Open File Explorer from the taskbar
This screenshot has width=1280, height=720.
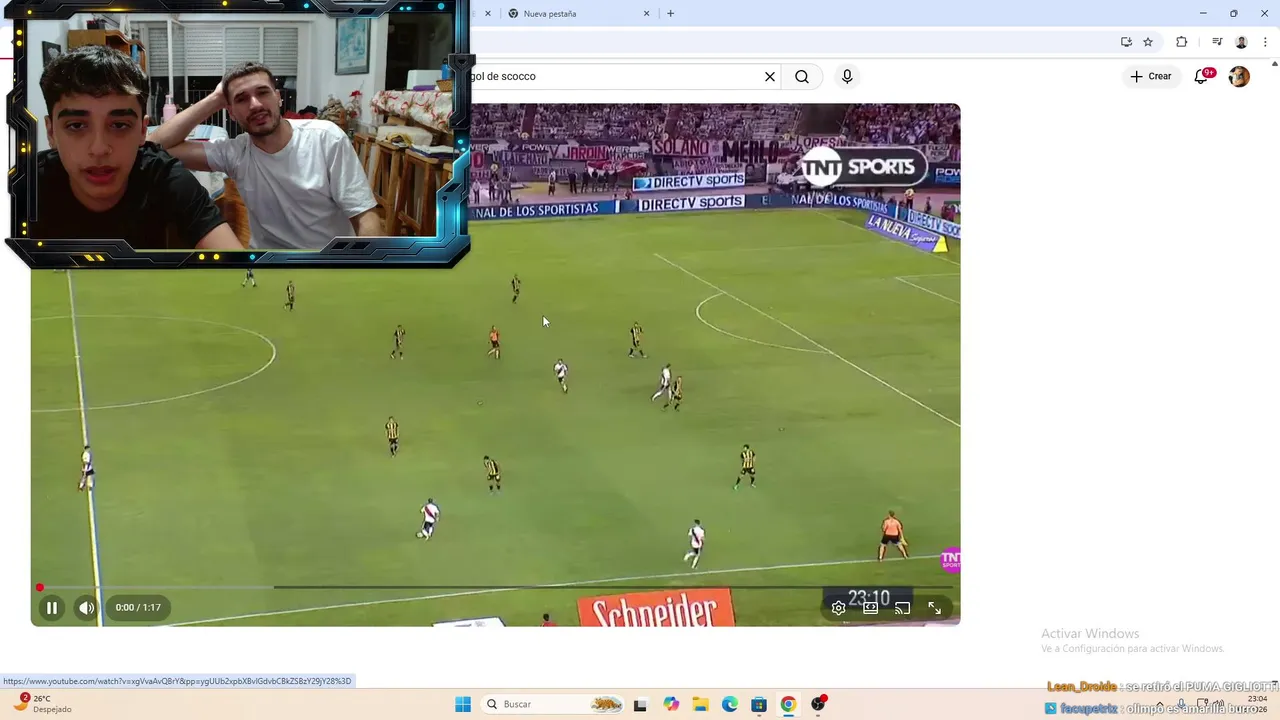tap(700, 704)
